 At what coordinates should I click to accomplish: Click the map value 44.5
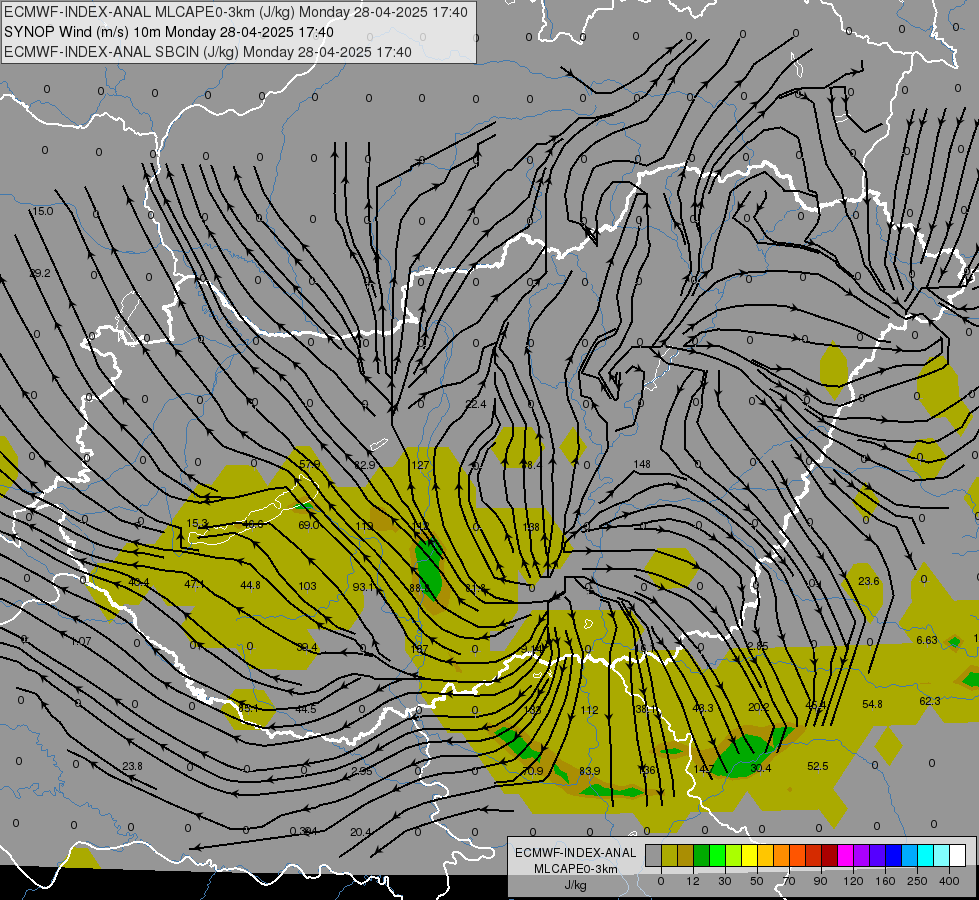[x=306, y=709]
